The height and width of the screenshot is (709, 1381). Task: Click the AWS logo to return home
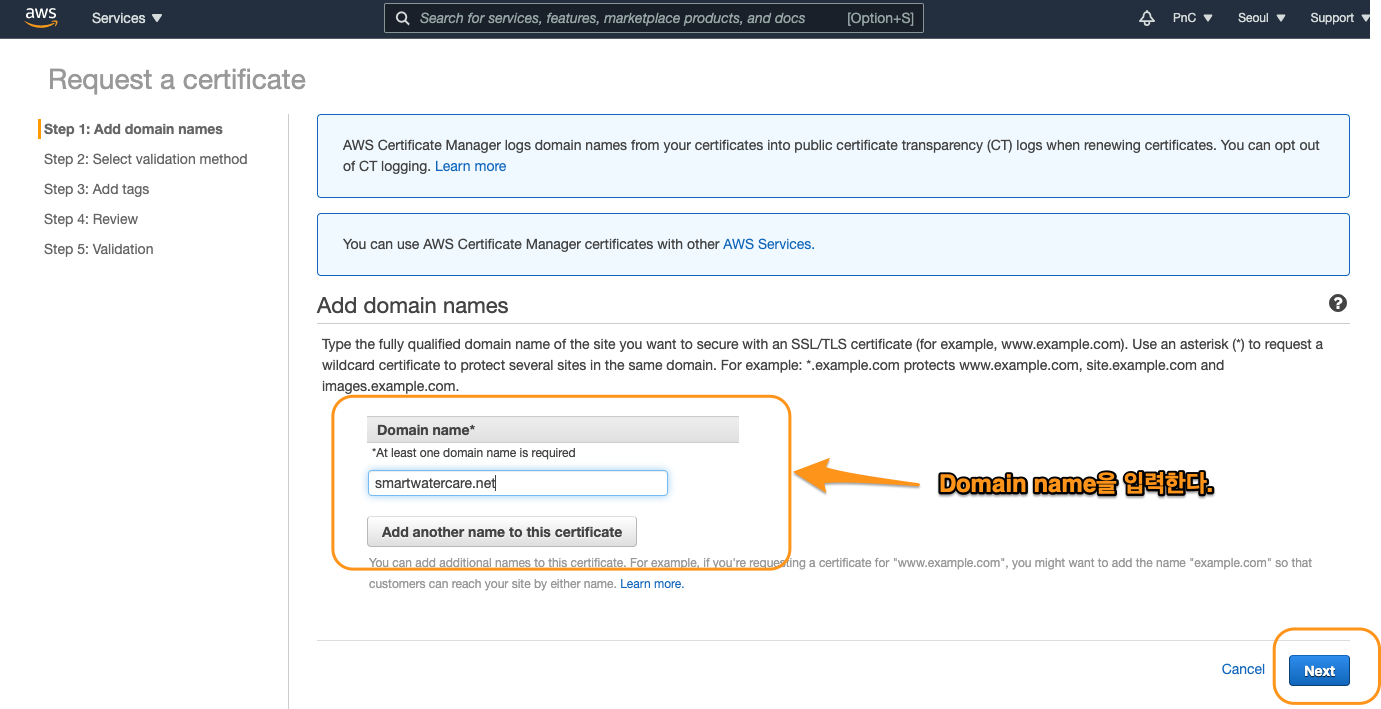[40, 17]
